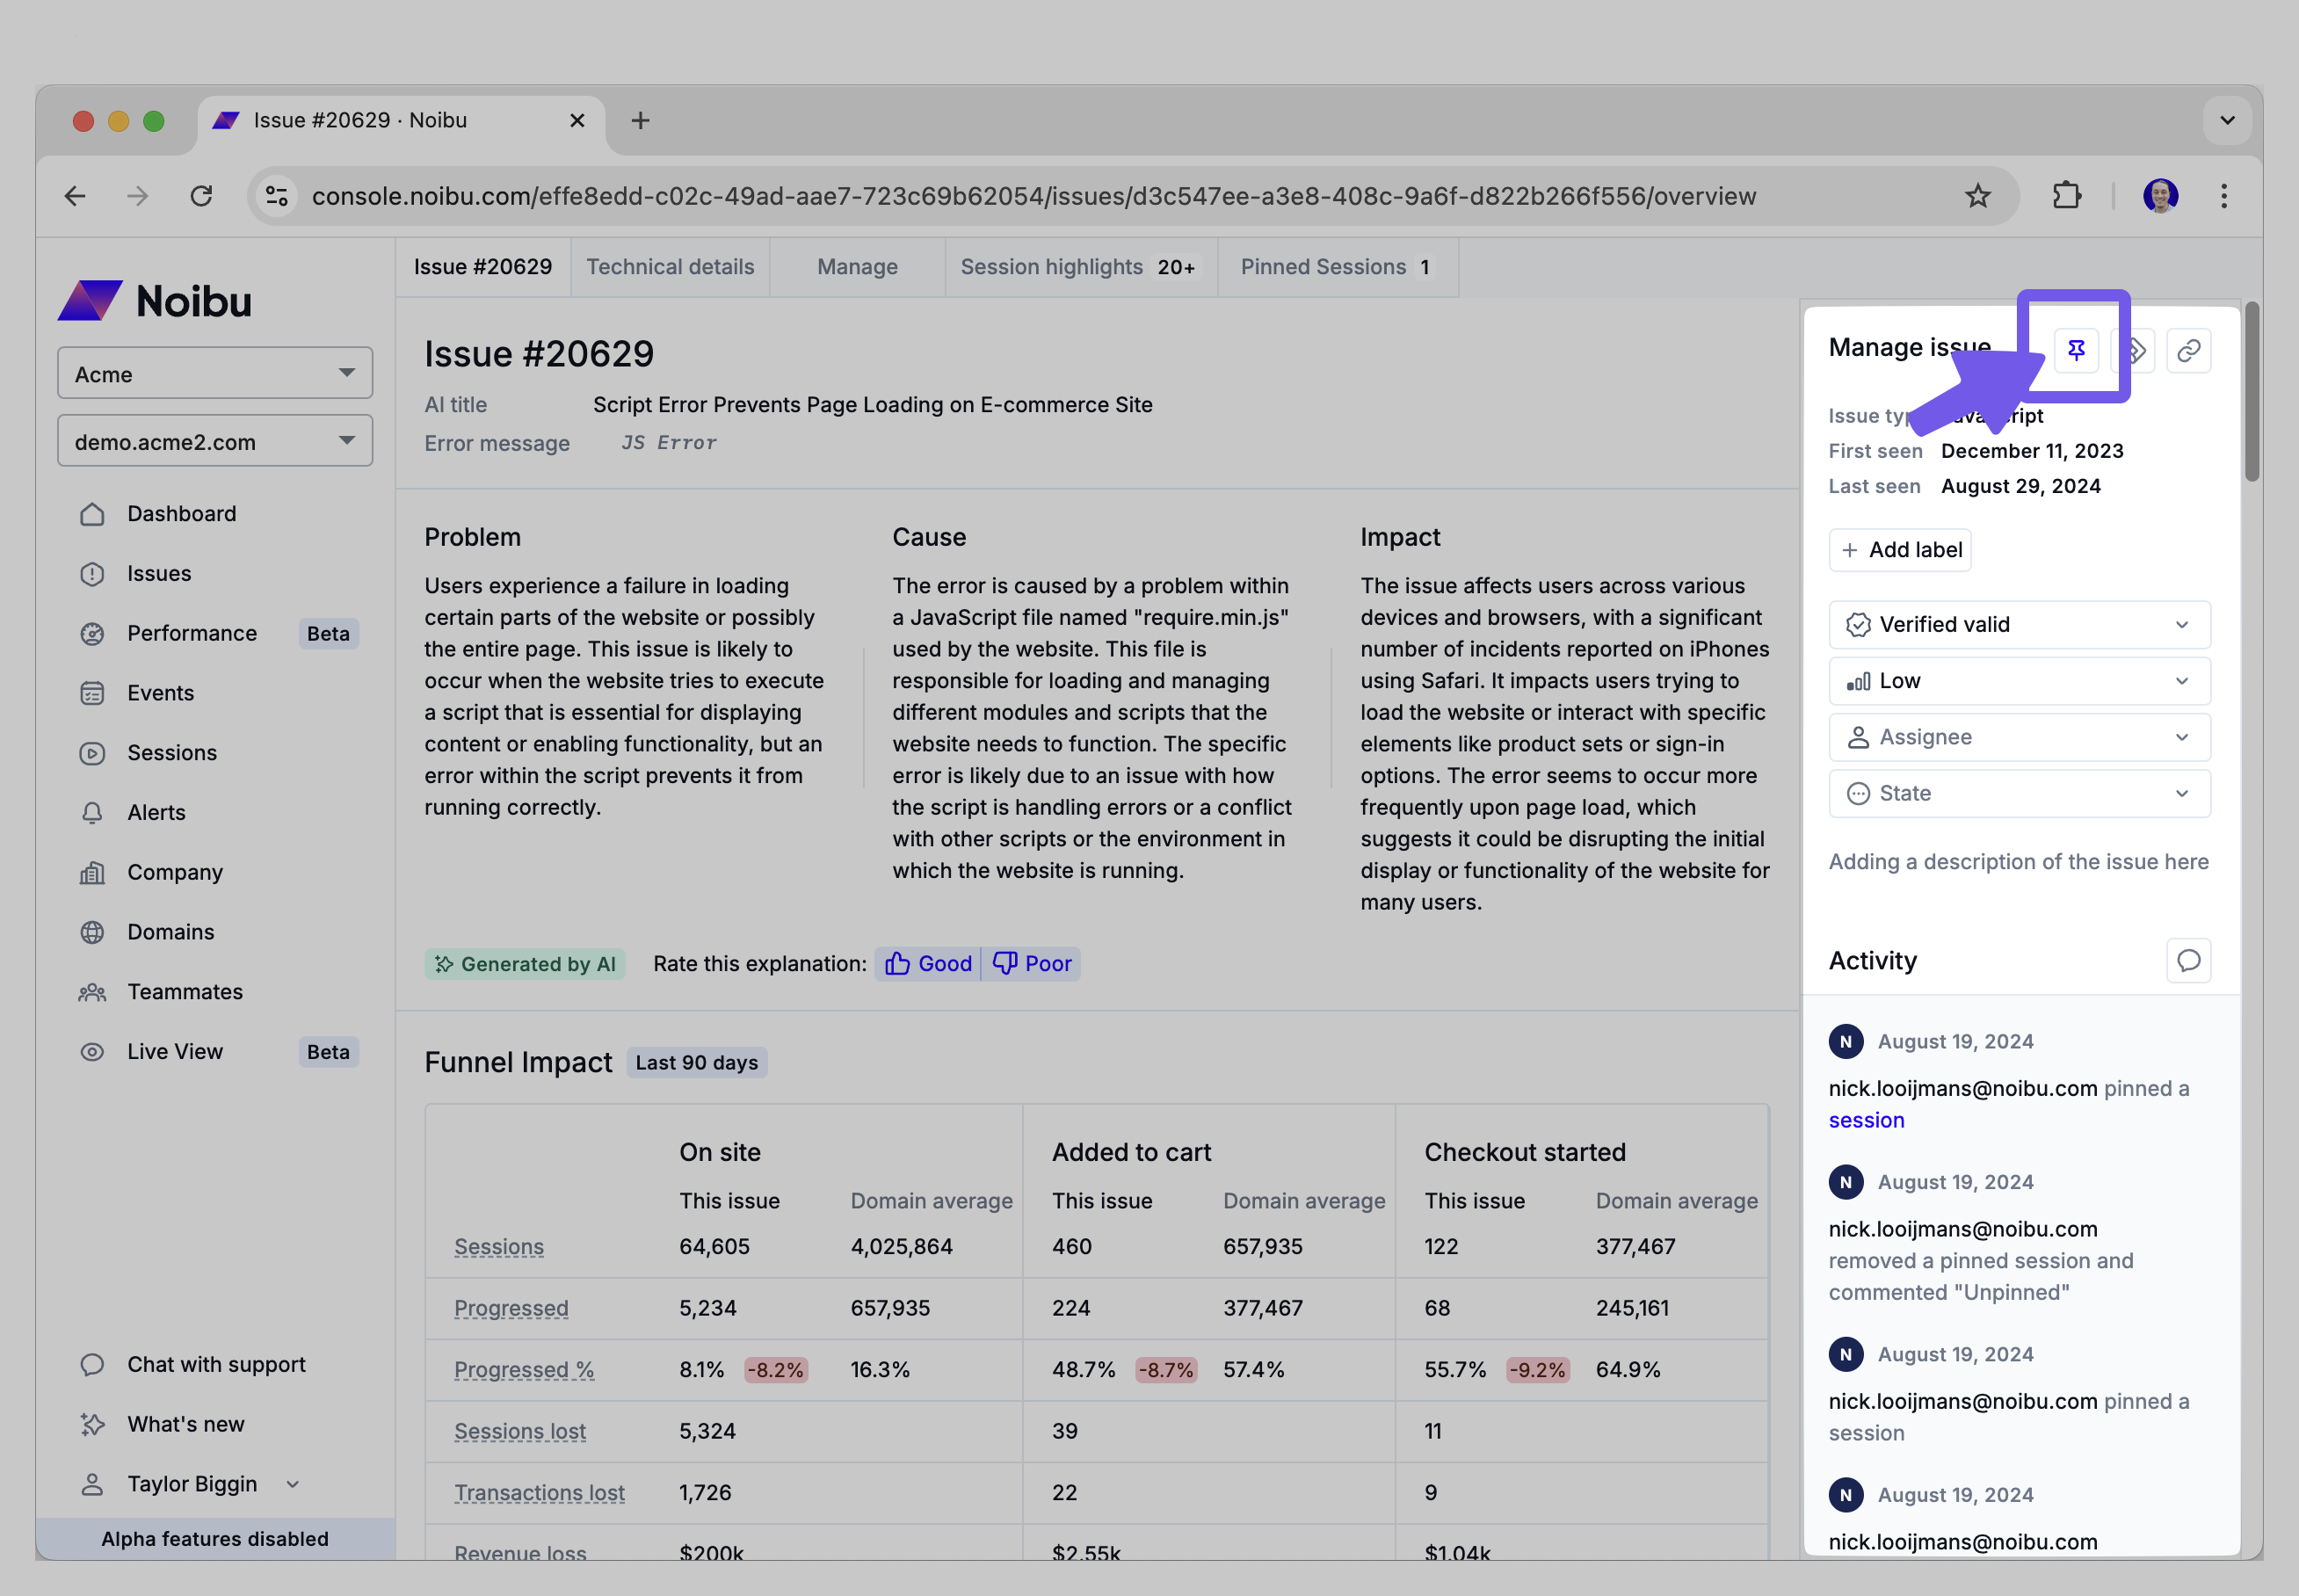Expand the Taylor Biggin user menu
Image resolution: width=2299 pixels, height=1596 pixels.
point(190,1484)
